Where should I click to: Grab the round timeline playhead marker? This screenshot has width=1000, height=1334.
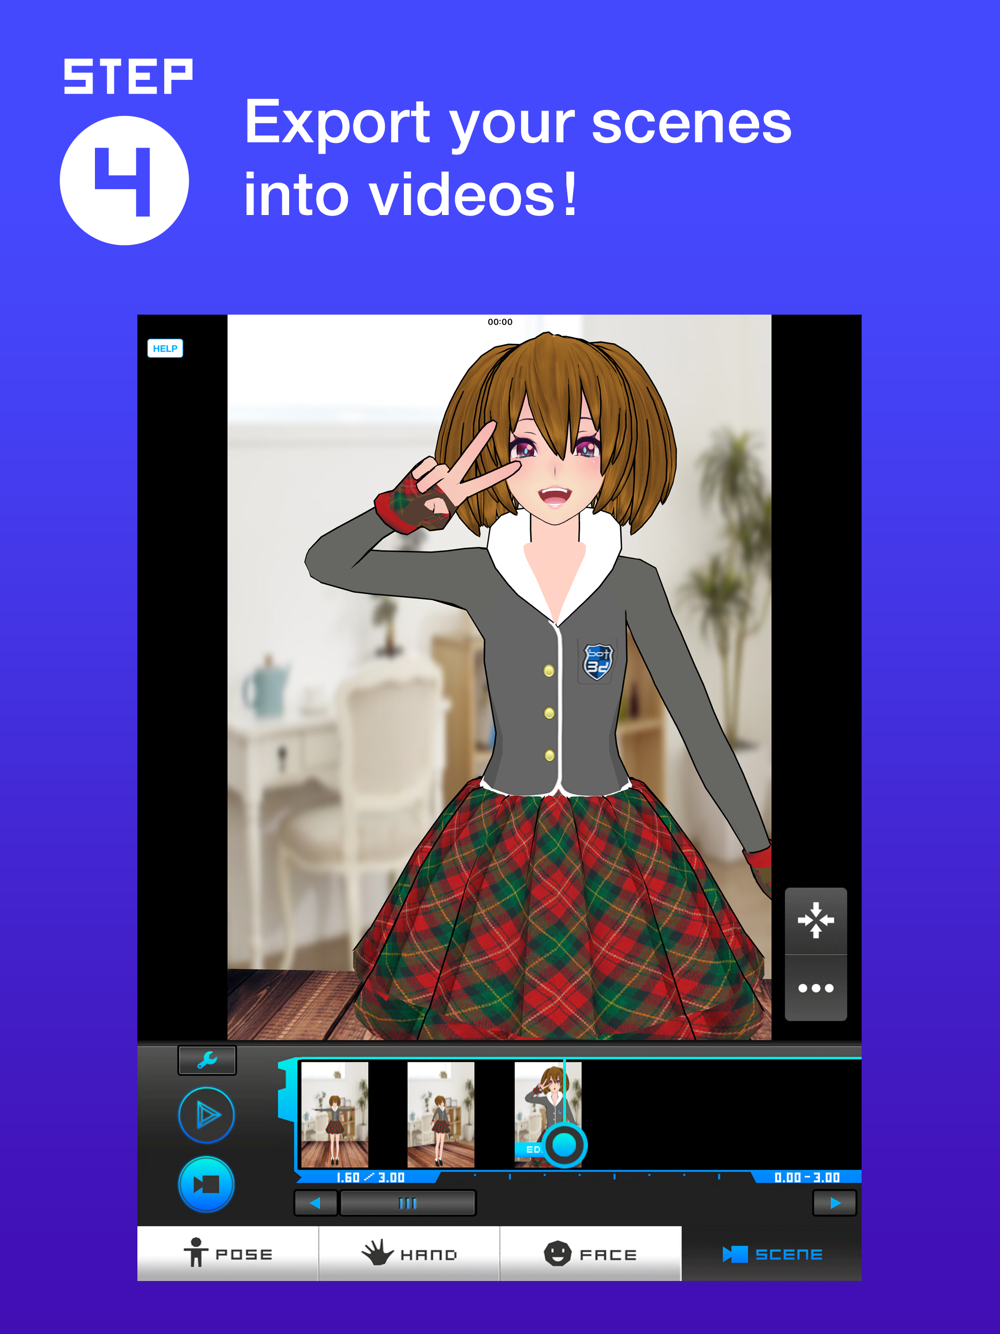pyautogui.click(x=565, y=1144)
